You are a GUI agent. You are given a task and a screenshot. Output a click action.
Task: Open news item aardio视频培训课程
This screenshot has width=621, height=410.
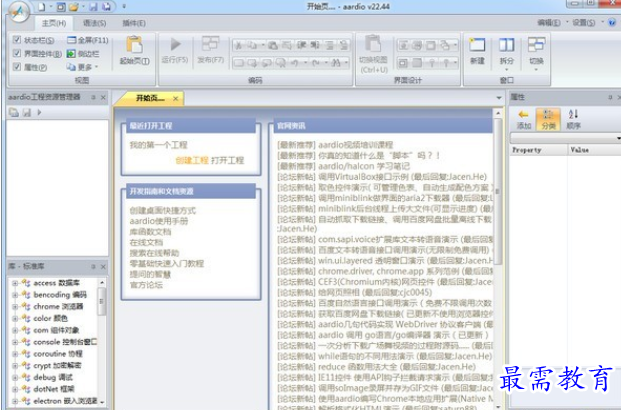[355, 145]
